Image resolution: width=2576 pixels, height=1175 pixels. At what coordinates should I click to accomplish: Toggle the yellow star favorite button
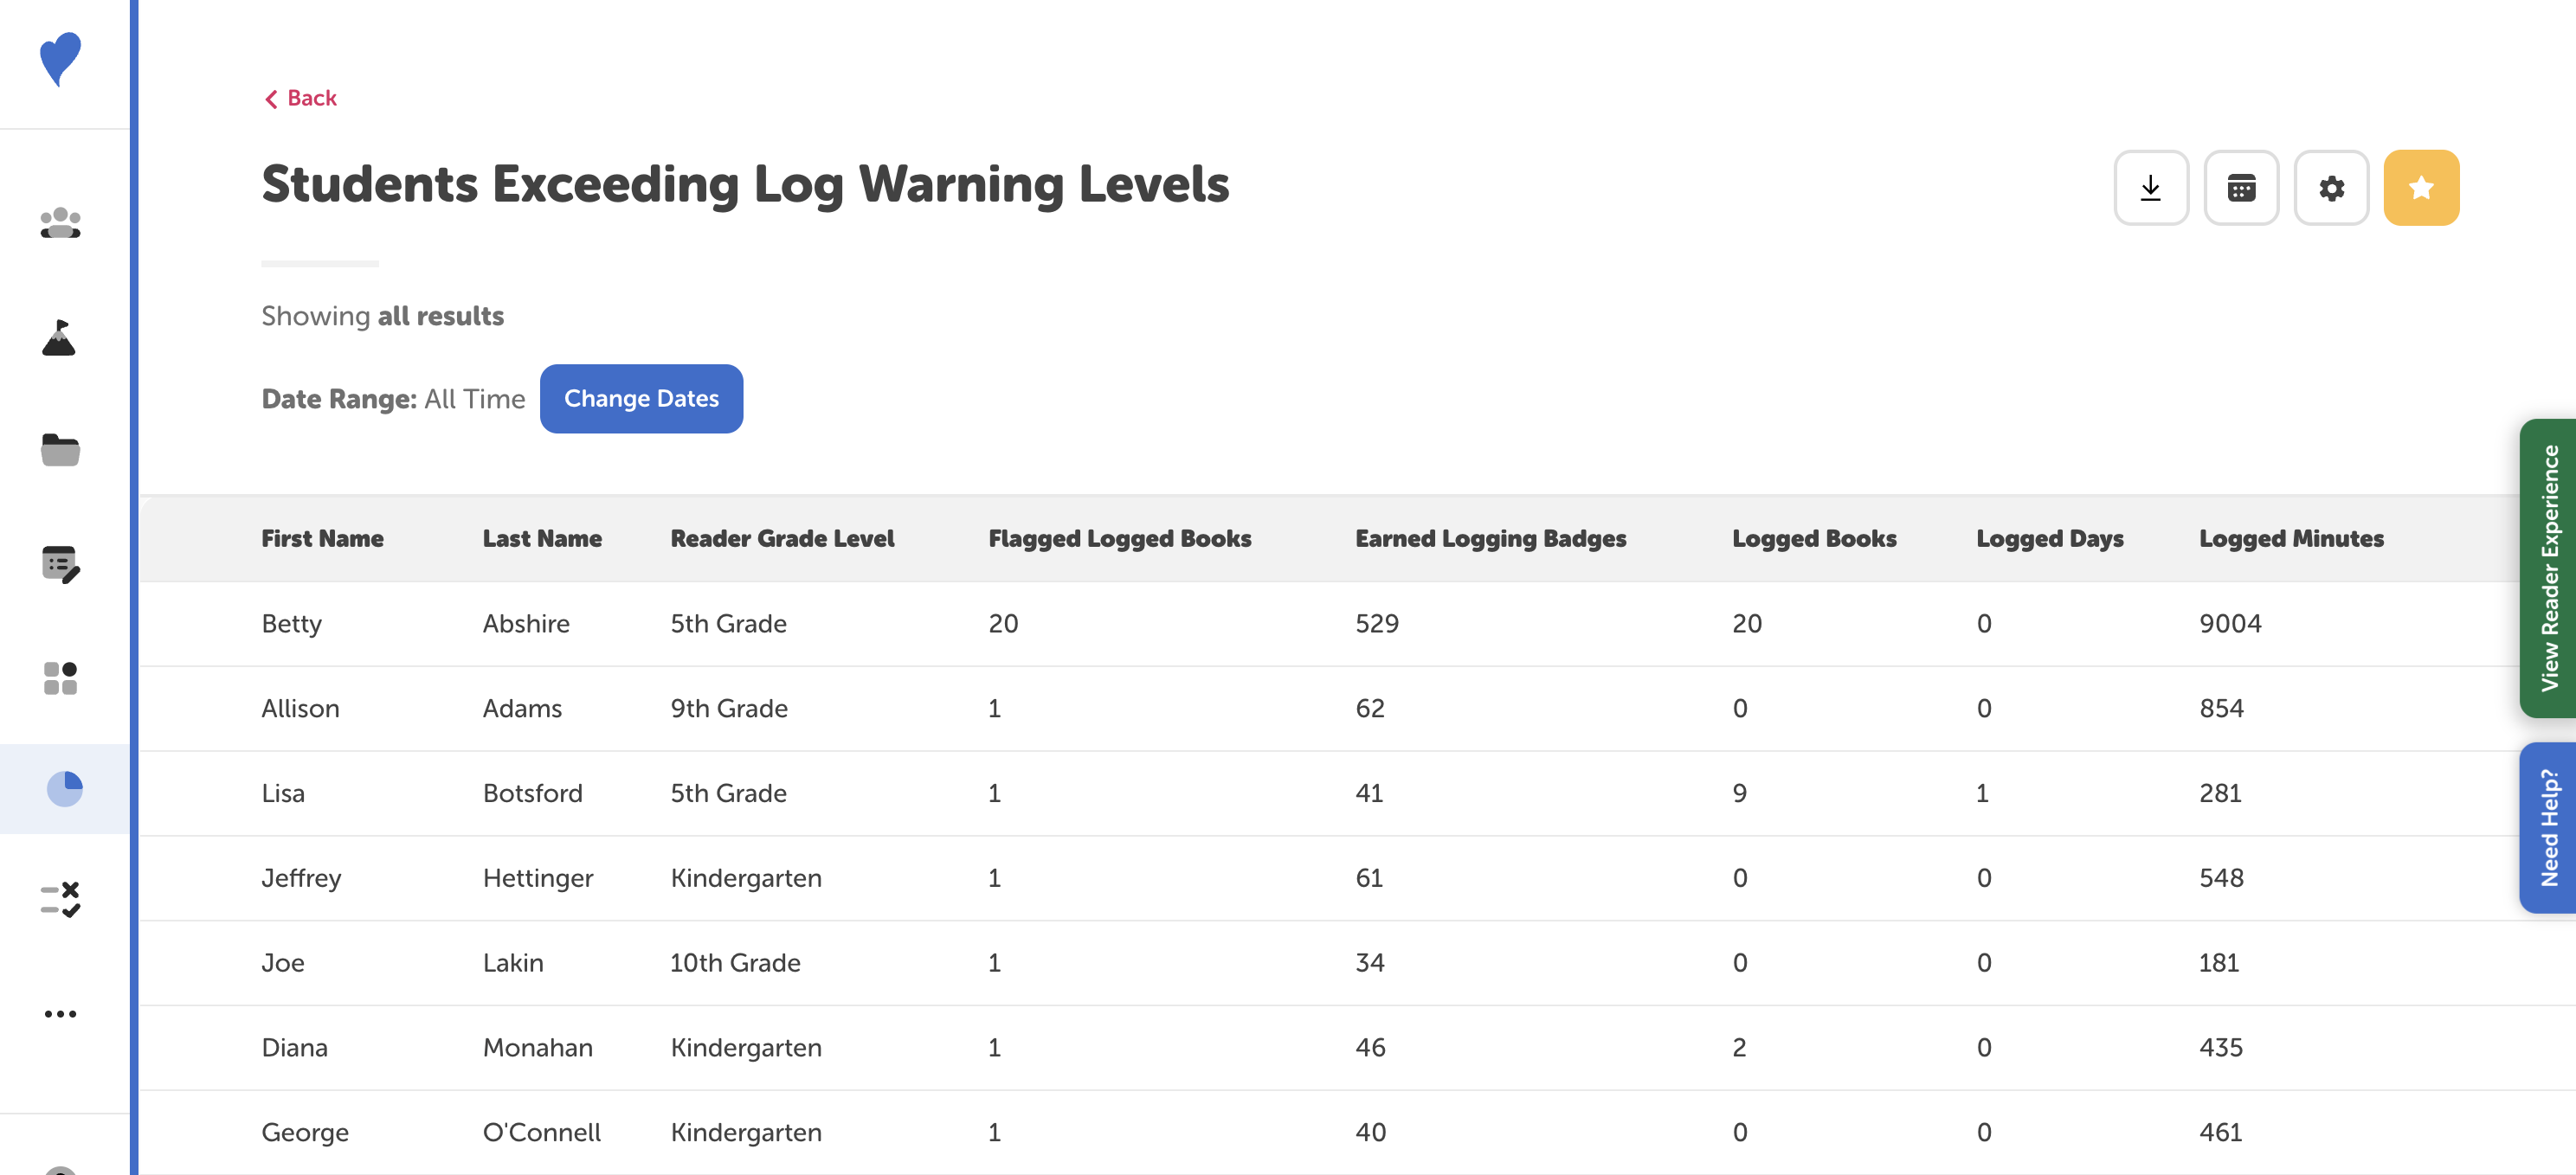2420,188
